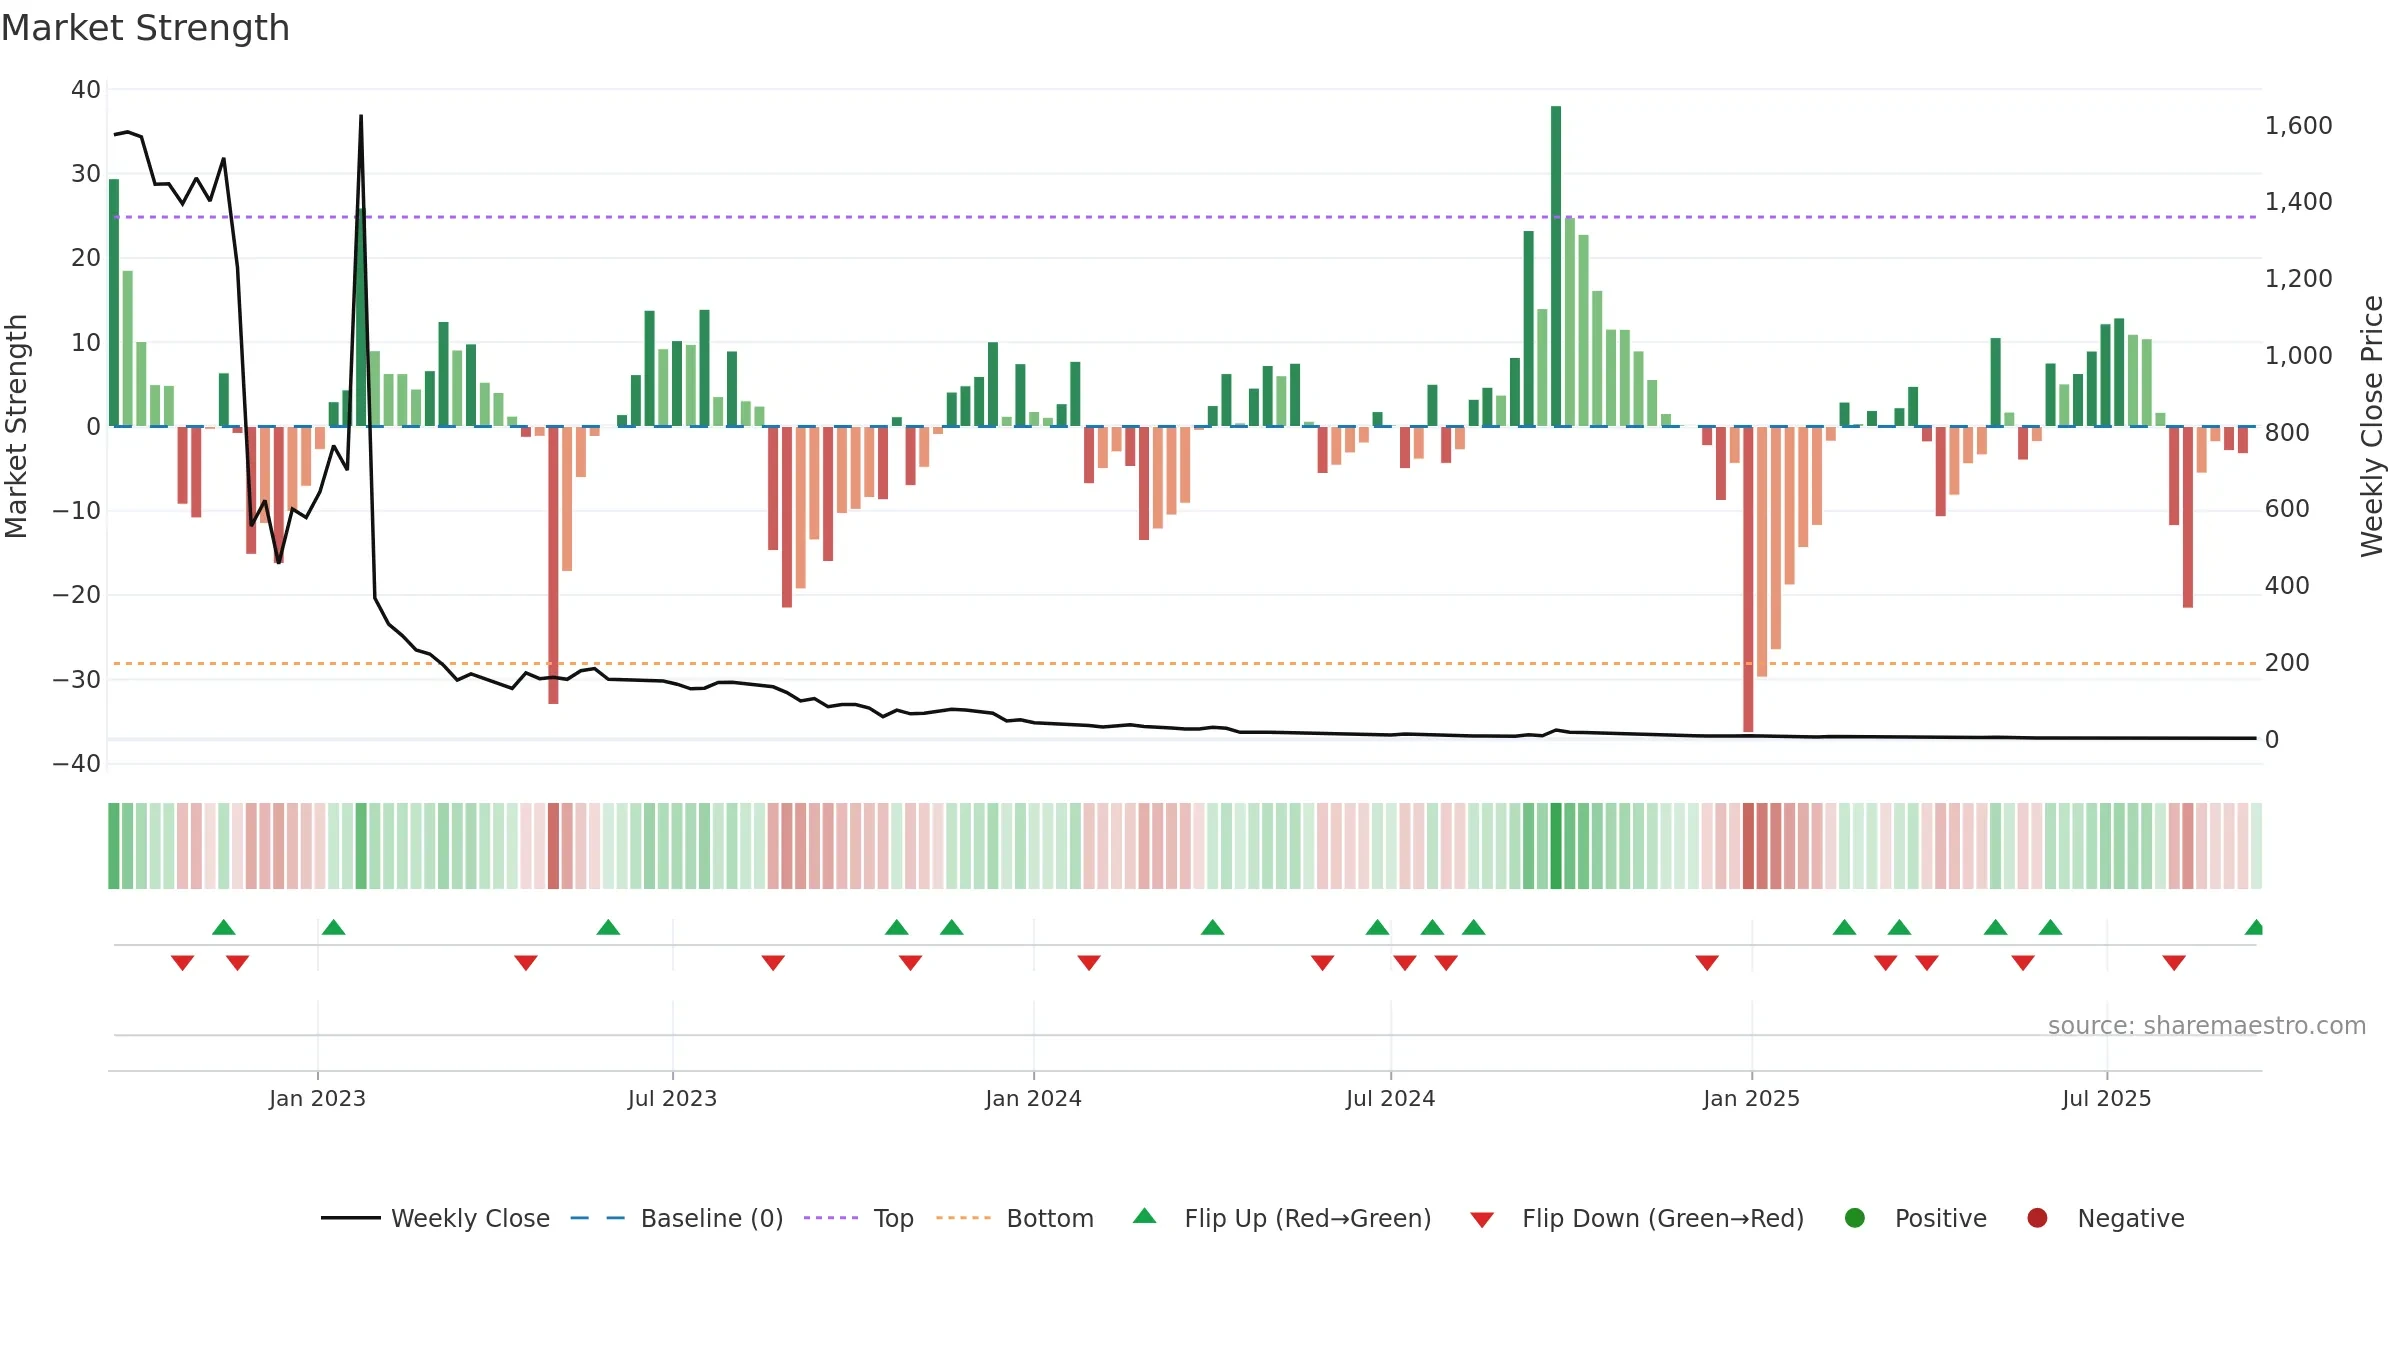Screen dimensions: 2400x1350
Task: Toggle the Negative legend entry
Action: [x=2104, y=1218]
